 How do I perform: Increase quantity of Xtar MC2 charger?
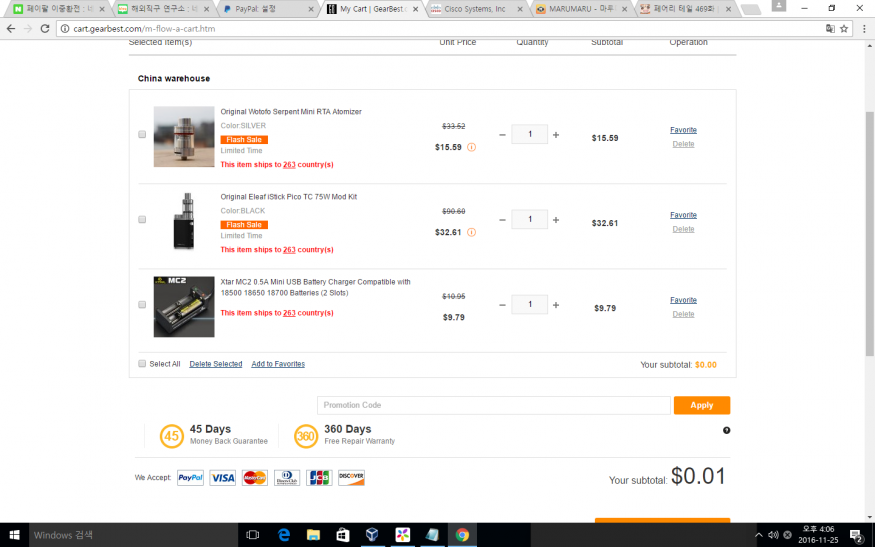556,305
